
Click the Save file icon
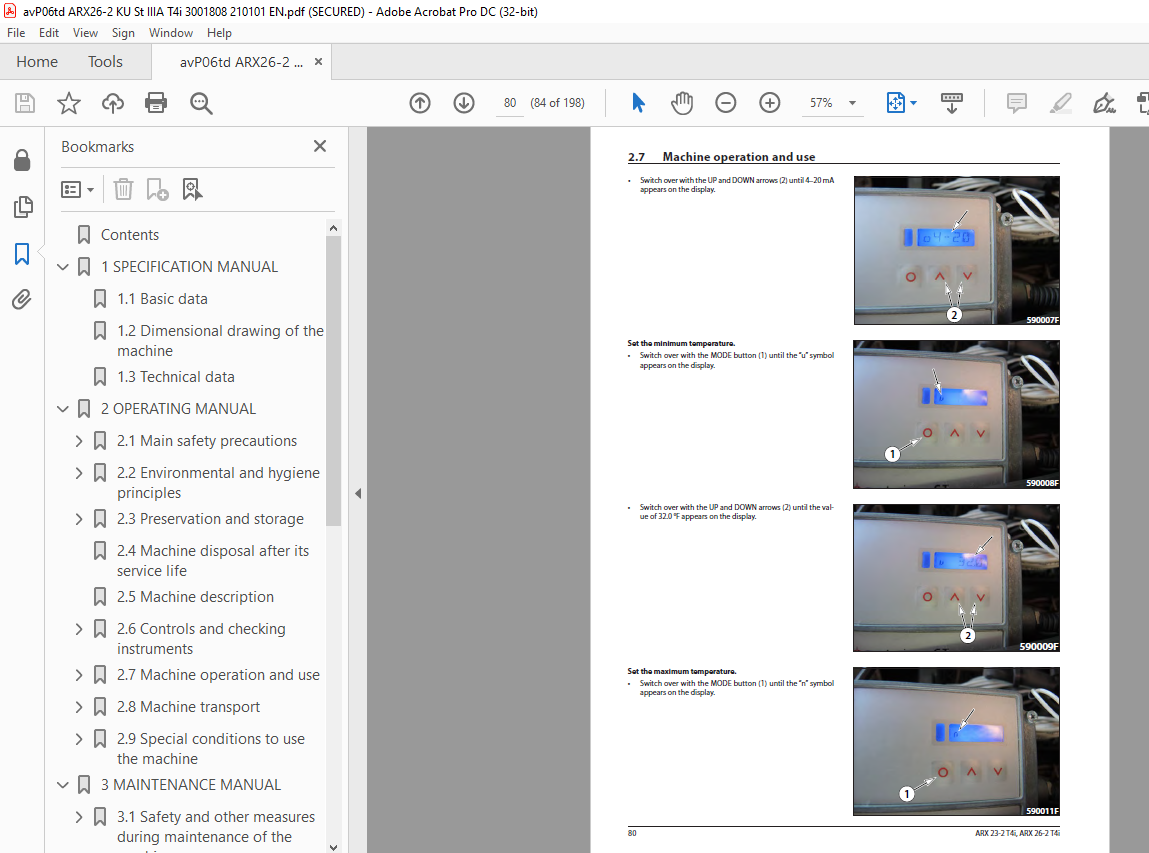coord(25,103)
